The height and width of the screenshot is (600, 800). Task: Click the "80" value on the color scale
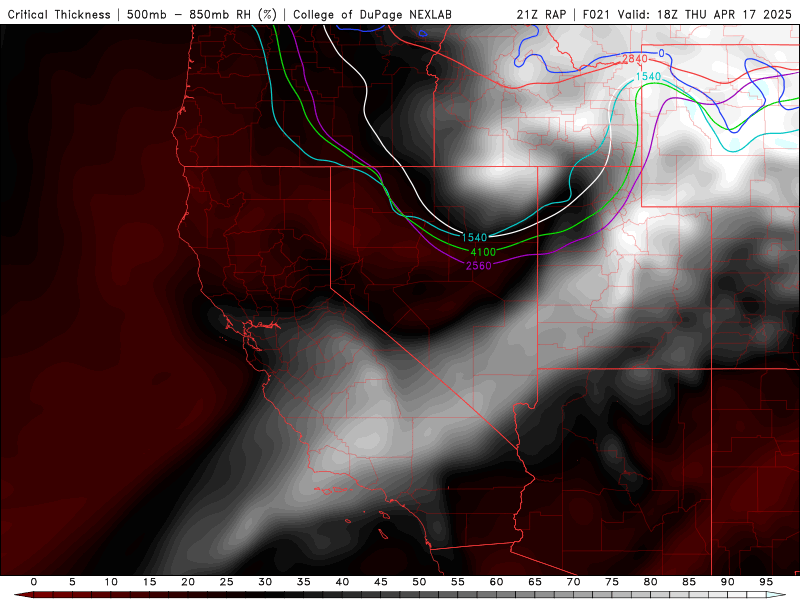650,582
